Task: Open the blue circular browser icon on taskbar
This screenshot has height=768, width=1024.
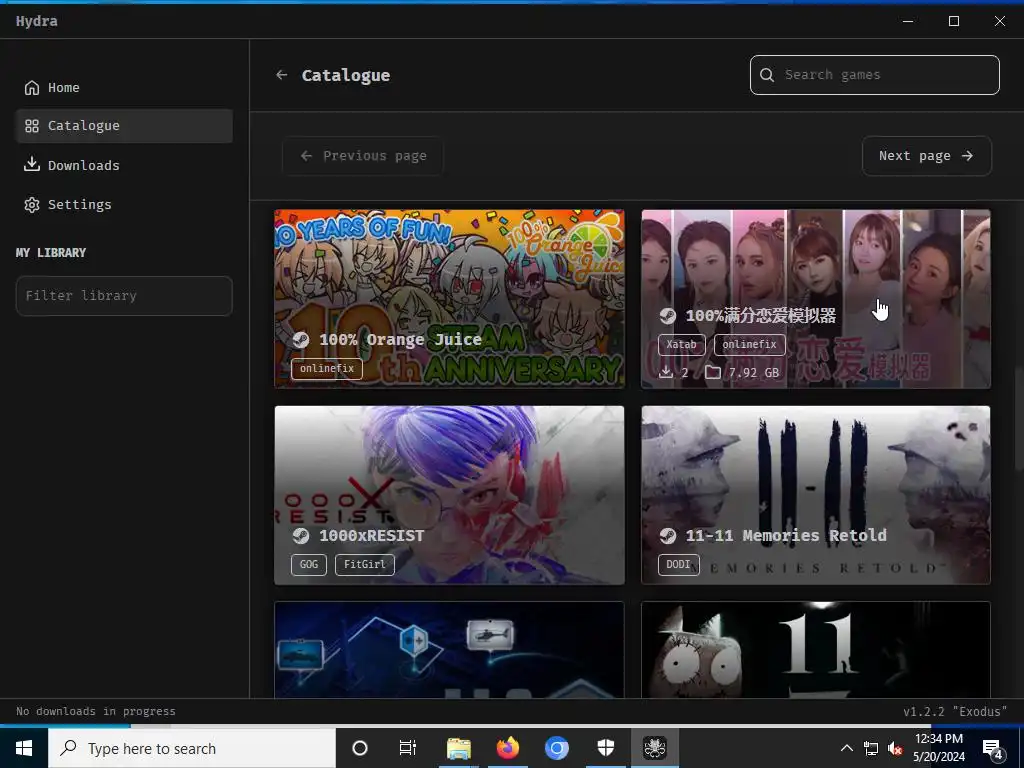Action: point(556,748)
